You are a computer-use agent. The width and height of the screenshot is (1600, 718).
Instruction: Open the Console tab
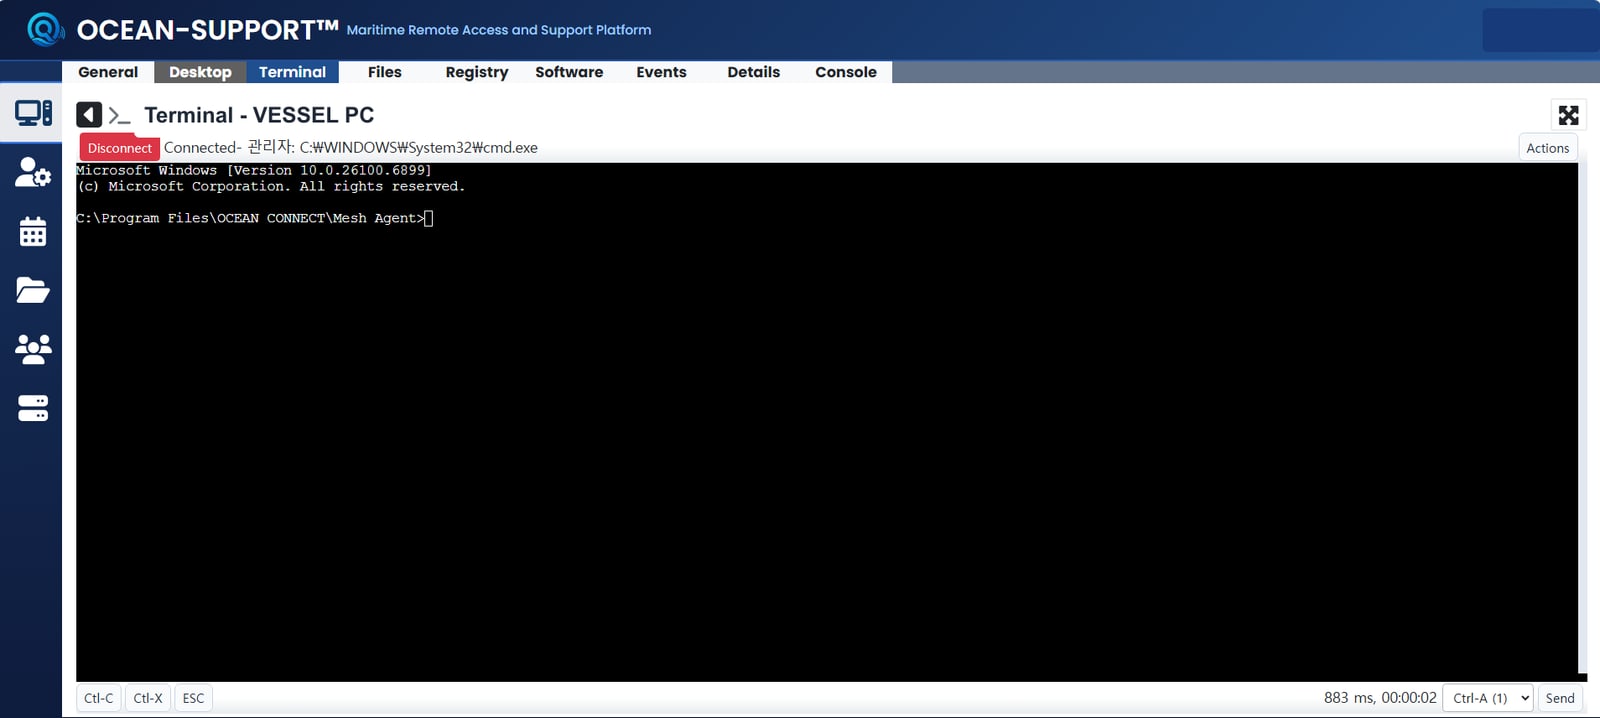846,72
